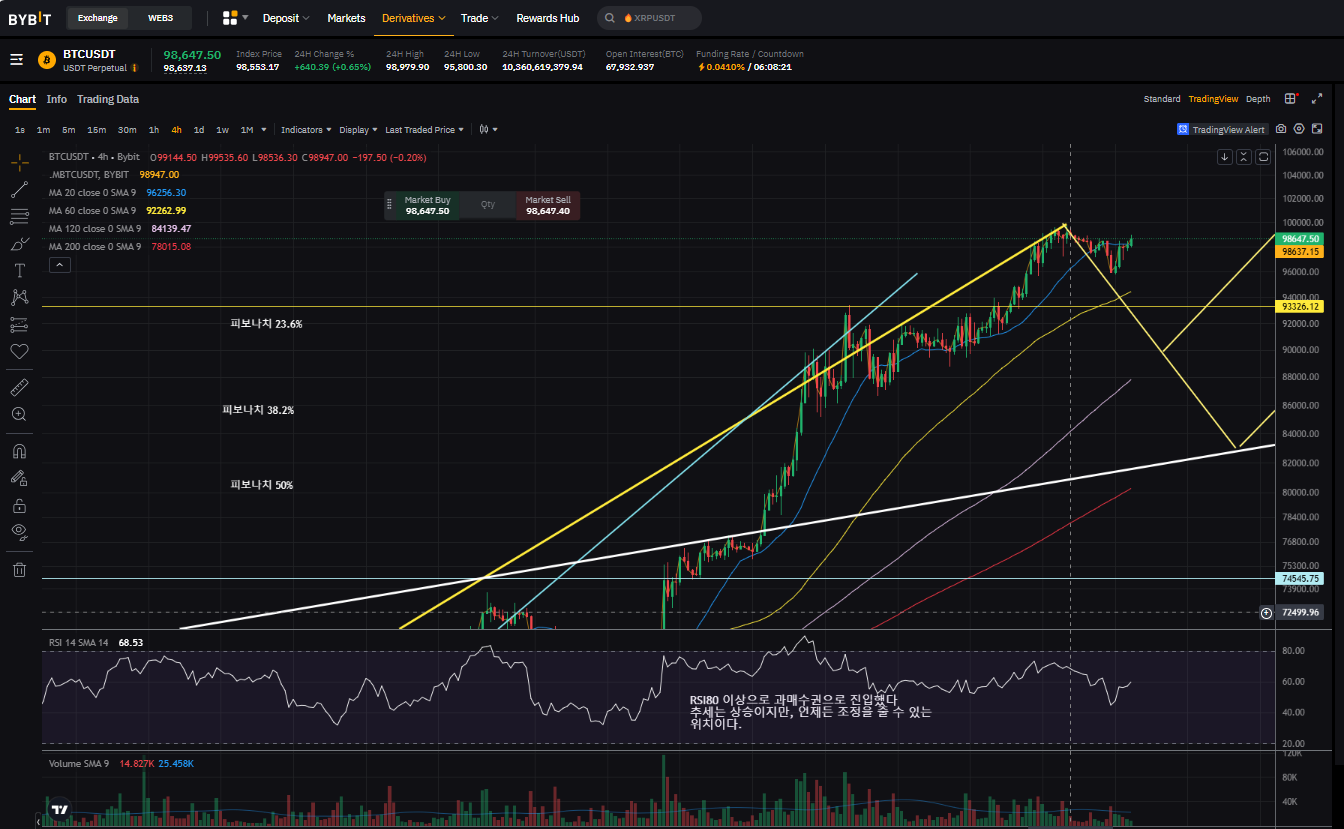Select the crosshair cursor tool
1344x829 pixels.
(19, 163)
